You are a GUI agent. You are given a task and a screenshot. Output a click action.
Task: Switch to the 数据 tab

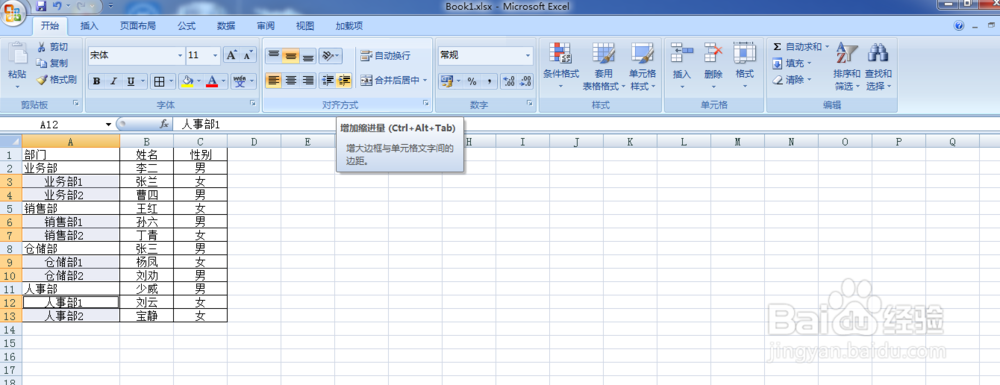click(x=226, y=26)
